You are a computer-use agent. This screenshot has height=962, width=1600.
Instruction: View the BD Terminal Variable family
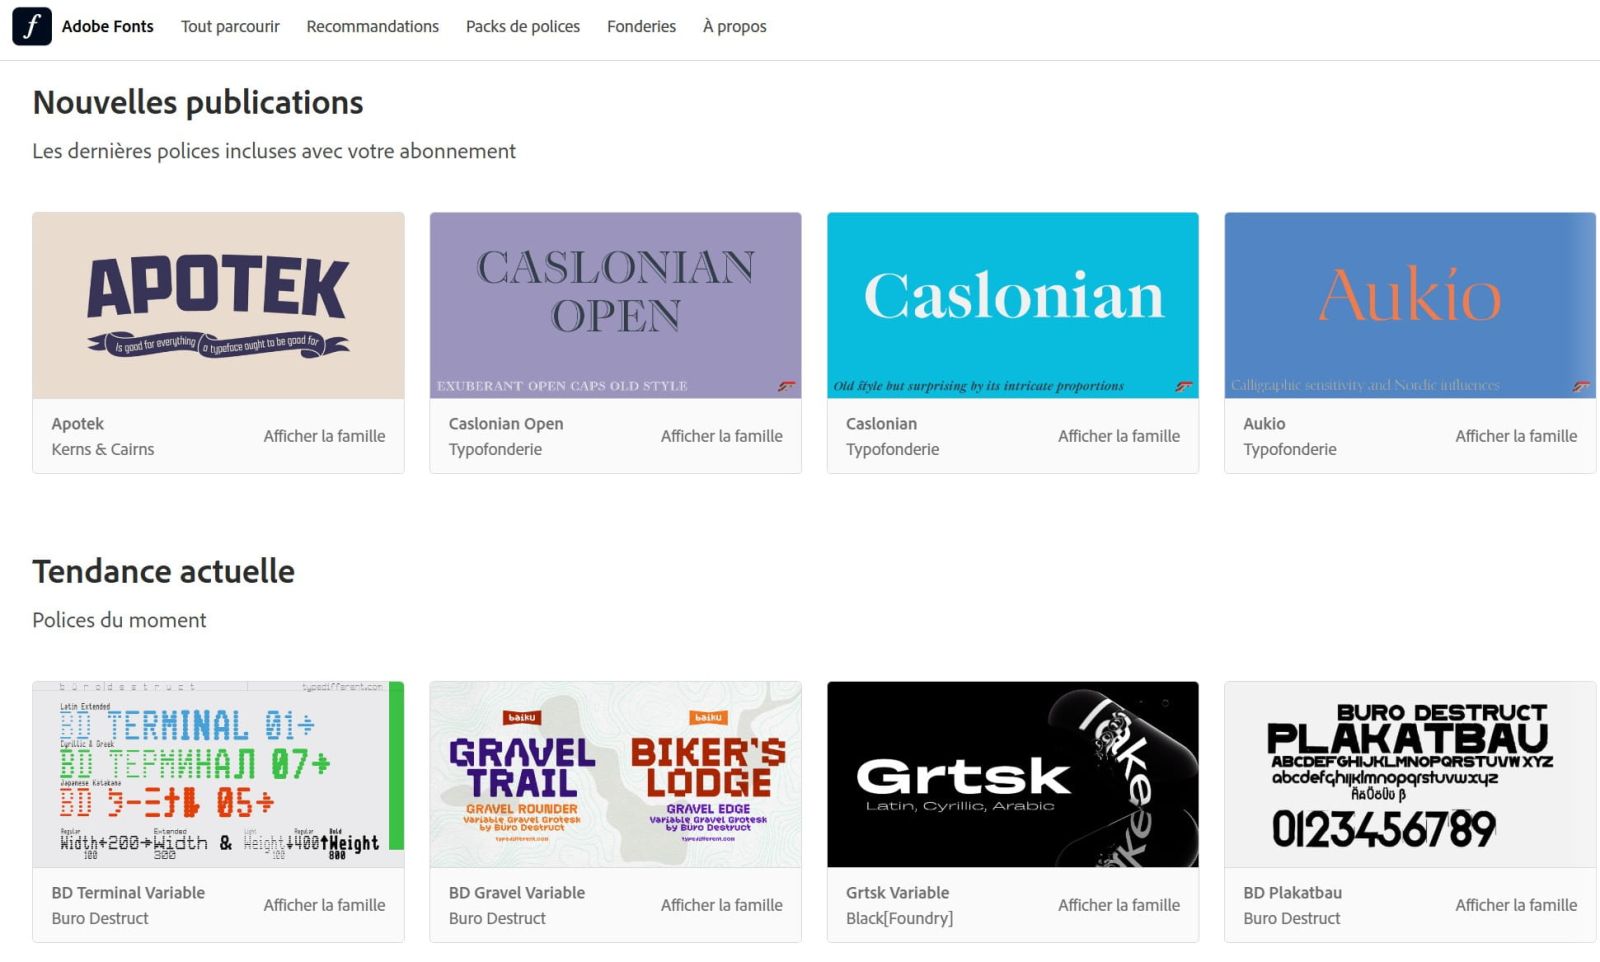(x=324, y=905)
